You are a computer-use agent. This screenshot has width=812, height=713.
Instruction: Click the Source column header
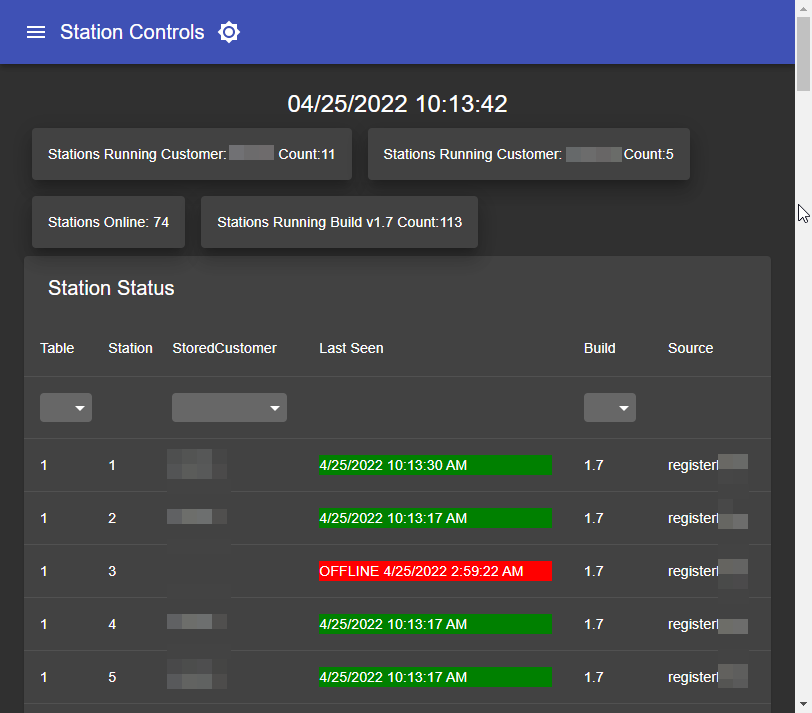click(x=690, y=348)
